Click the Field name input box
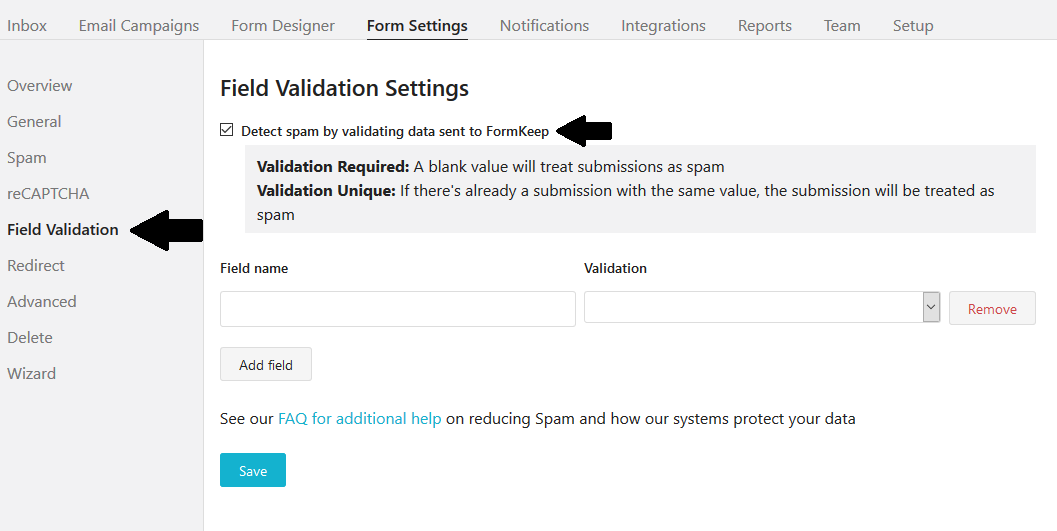The width and height of the screenshot is (1057, 531). pos(397,309)
